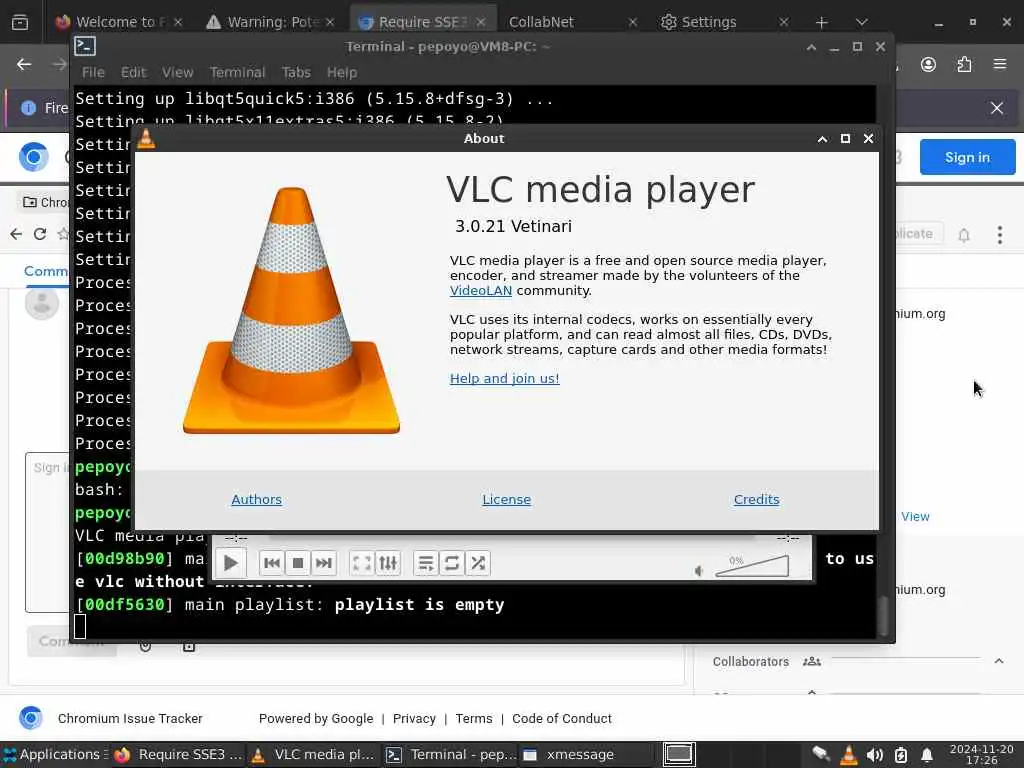
Task: Switch to 'Welcome to F' Firefox tab
Action: point(118,22)
